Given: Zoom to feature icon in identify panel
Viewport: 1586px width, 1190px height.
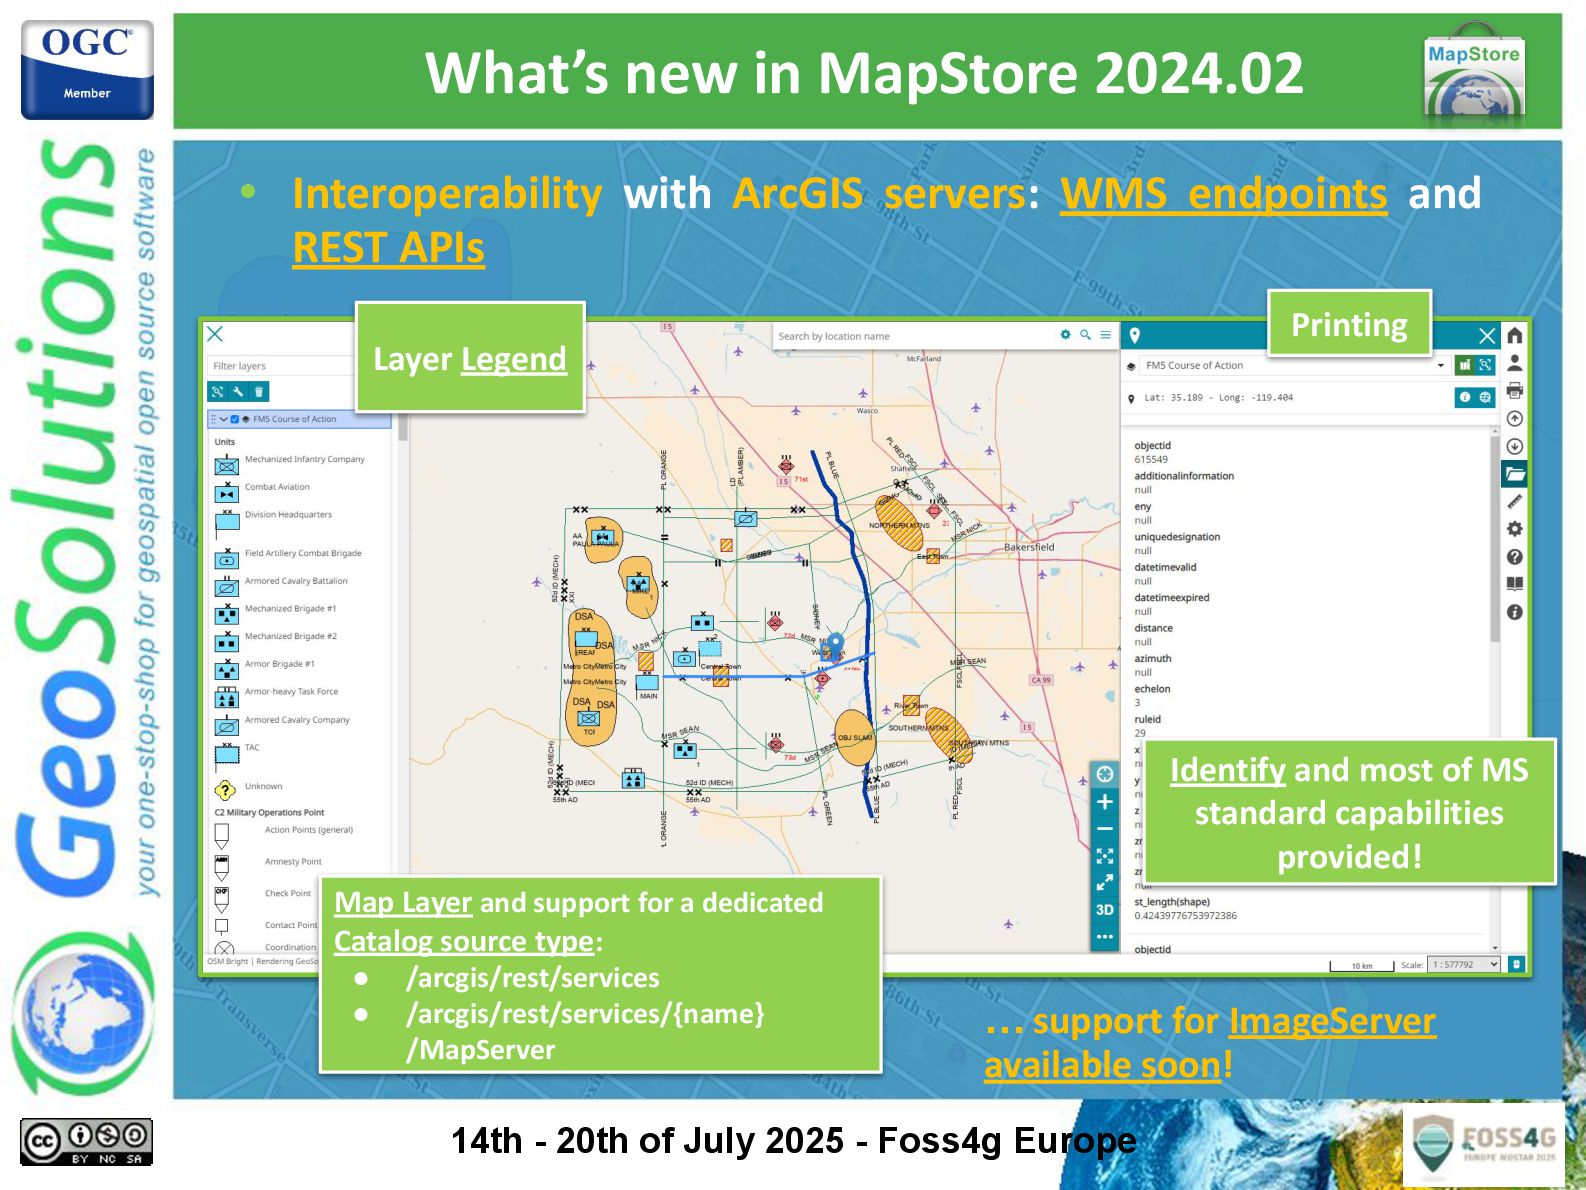Looking at the screenshot, I should point(1485,365).
